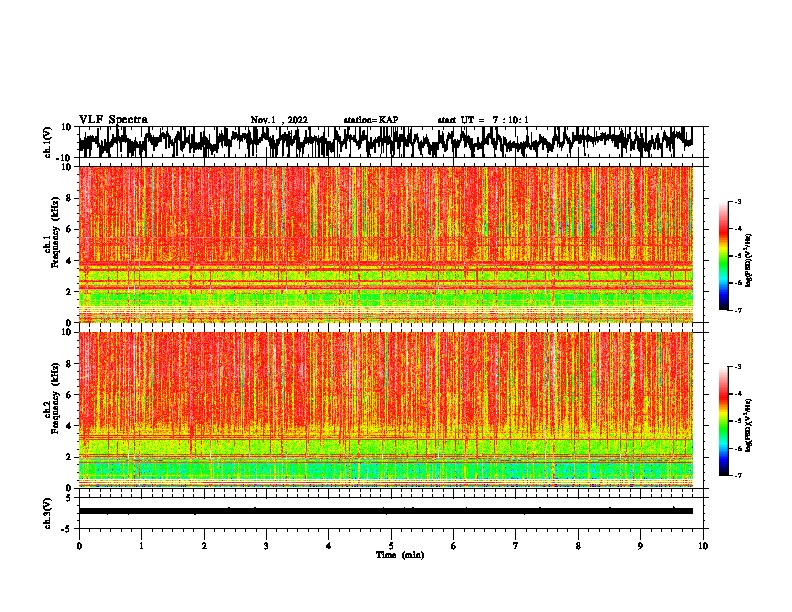792x612 pixels.
Task: Click time axis tick label "4"
Action: [x=329, y=546]
